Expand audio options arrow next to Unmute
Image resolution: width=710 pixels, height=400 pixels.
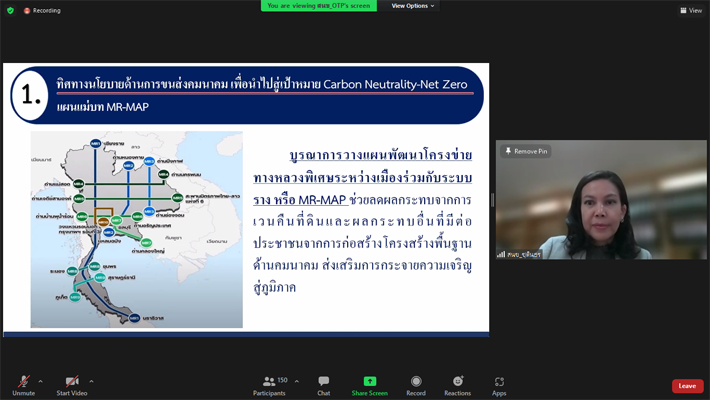[x=41, y=381]
